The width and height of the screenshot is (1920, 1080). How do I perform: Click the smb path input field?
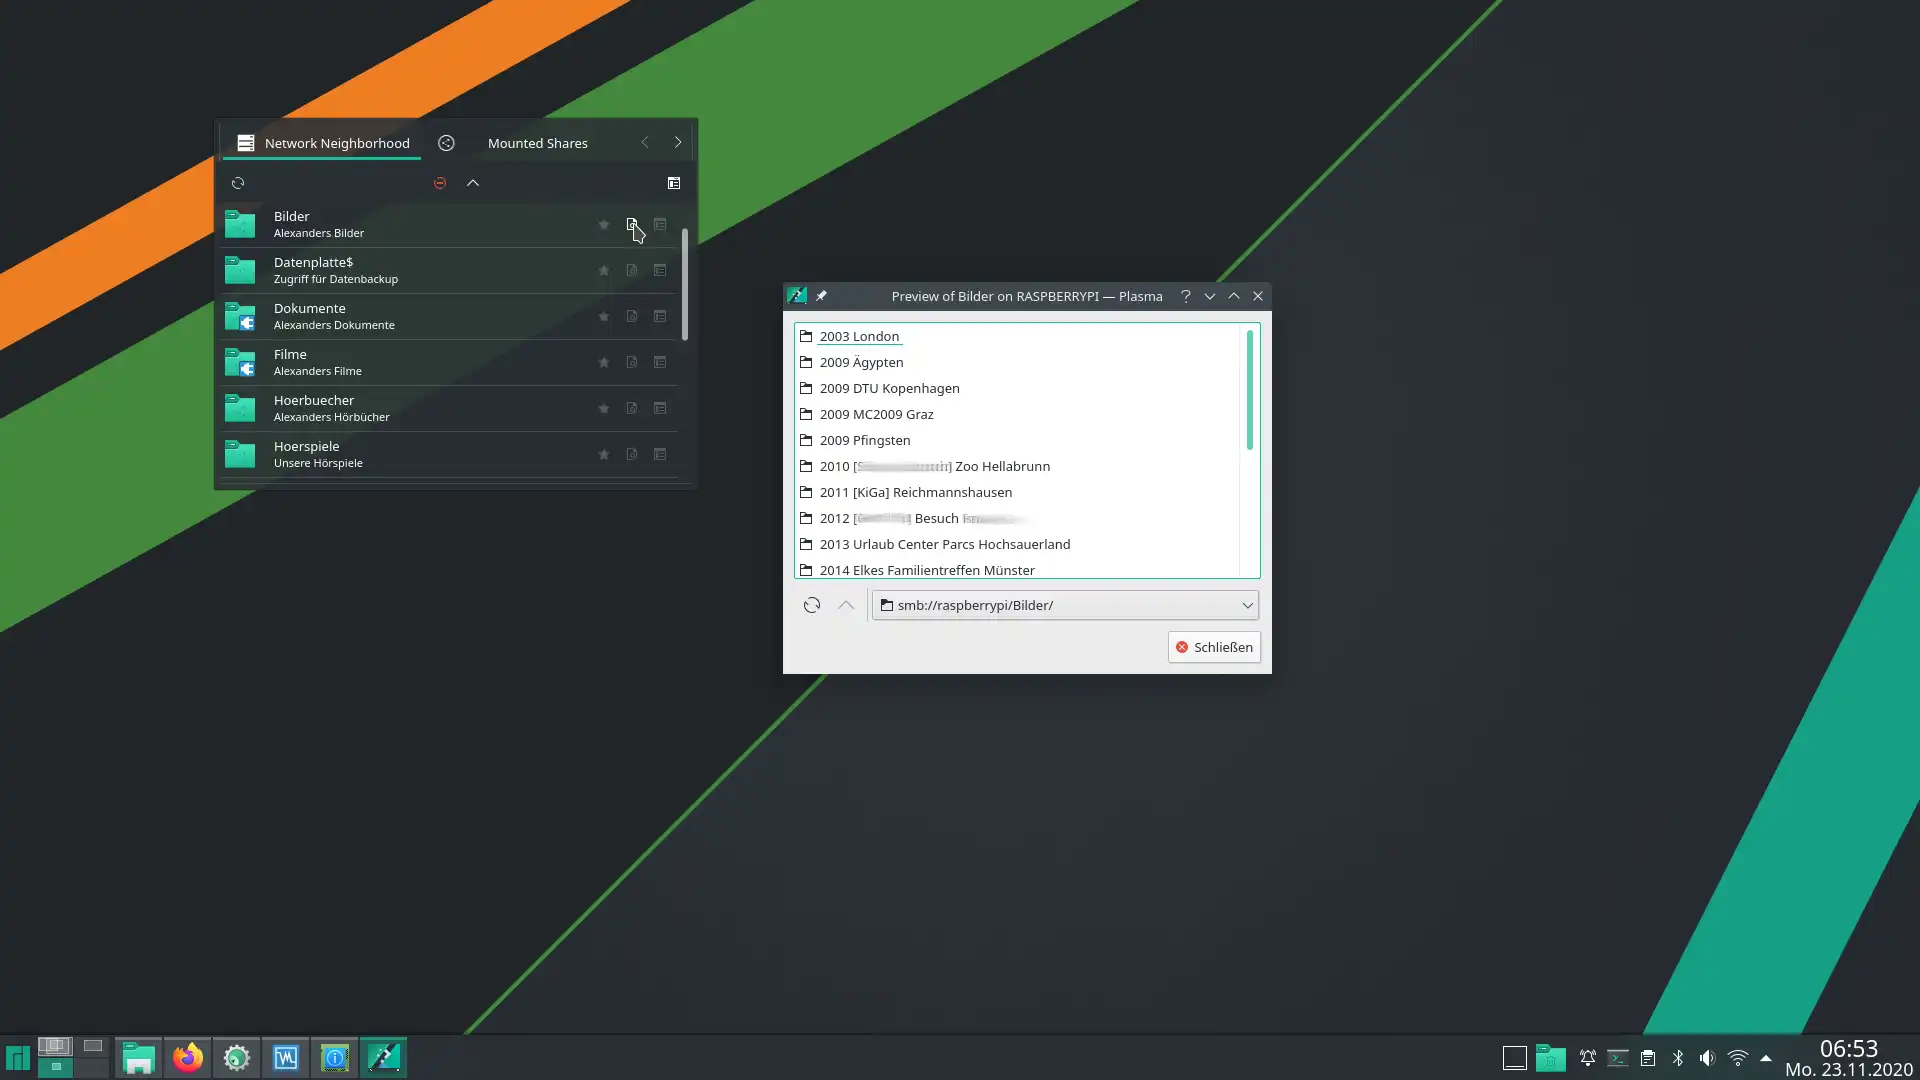[1064, 604]
